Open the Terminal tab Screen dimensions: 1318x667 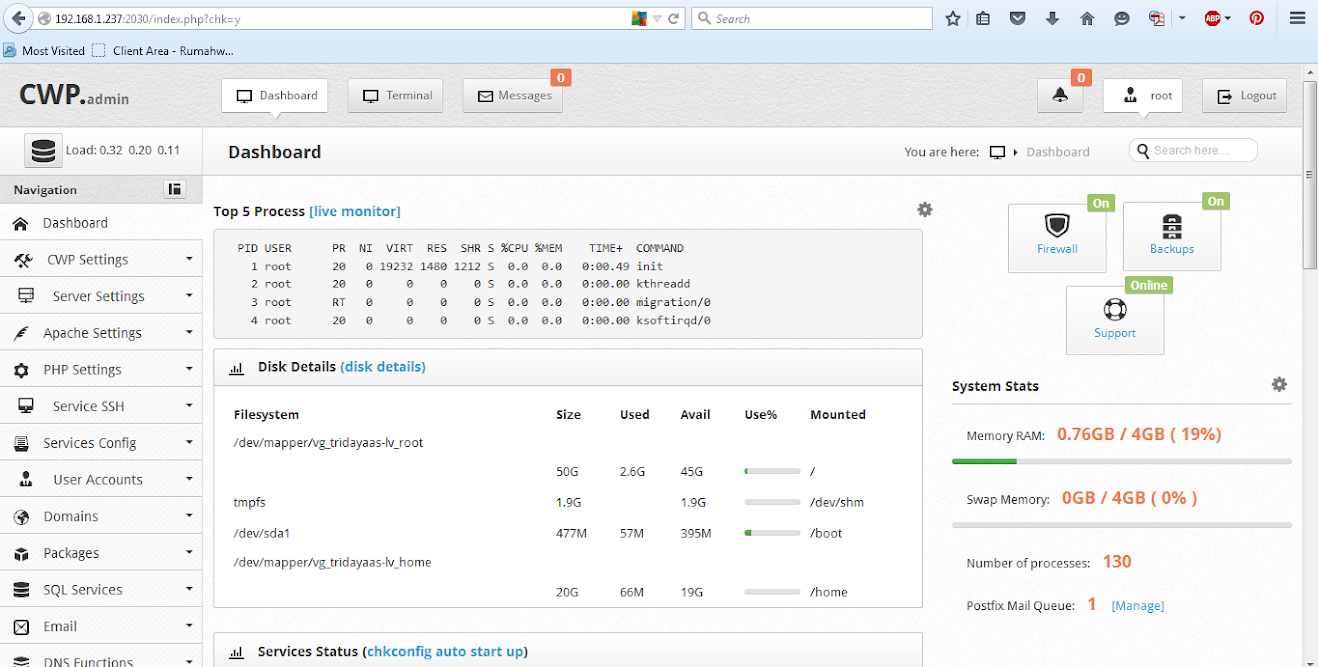click(396, 96)
